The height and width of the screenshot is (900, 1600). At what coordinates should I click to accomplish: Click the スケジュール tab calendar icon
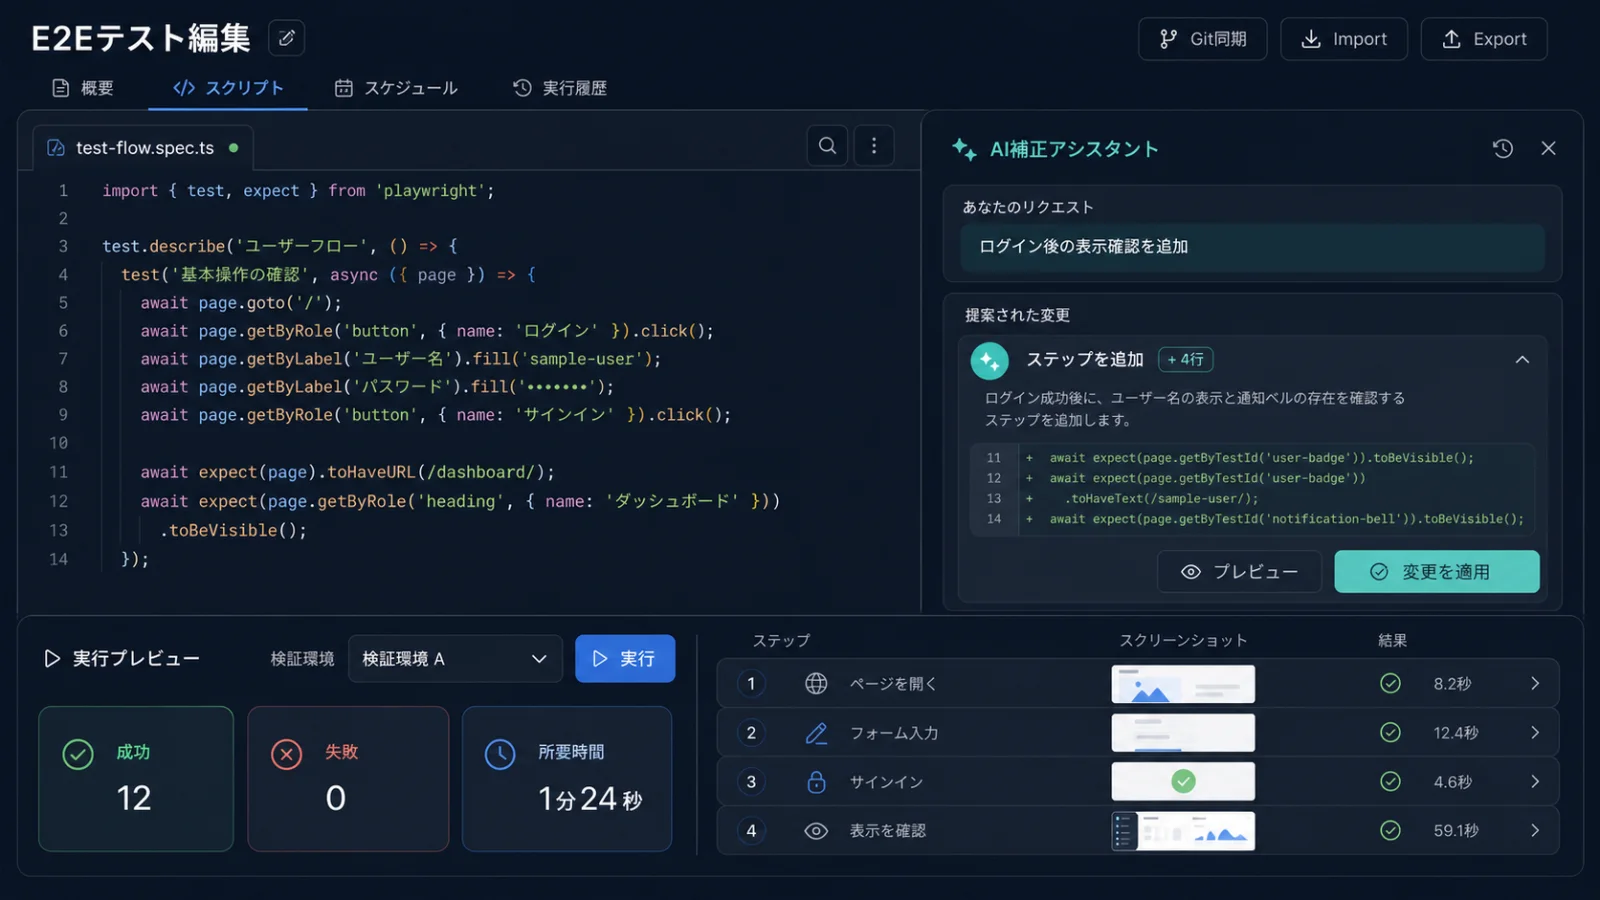coord(343,88)
